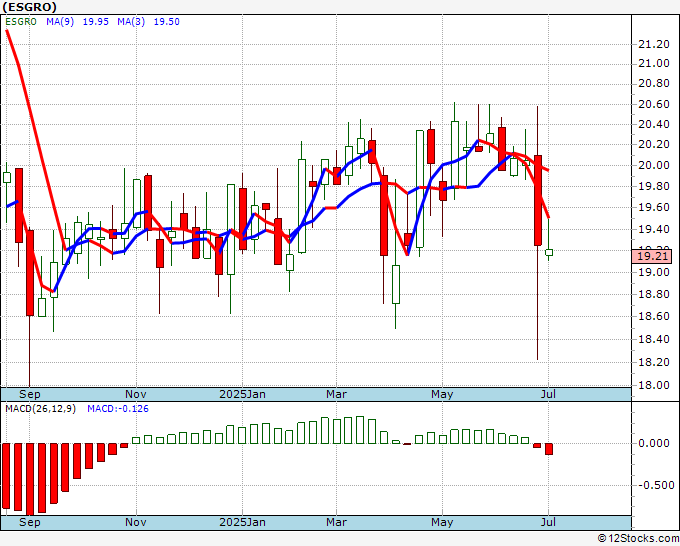Click the 20.40 price axis label
This screenshot has height=546, width=680.
654,124
